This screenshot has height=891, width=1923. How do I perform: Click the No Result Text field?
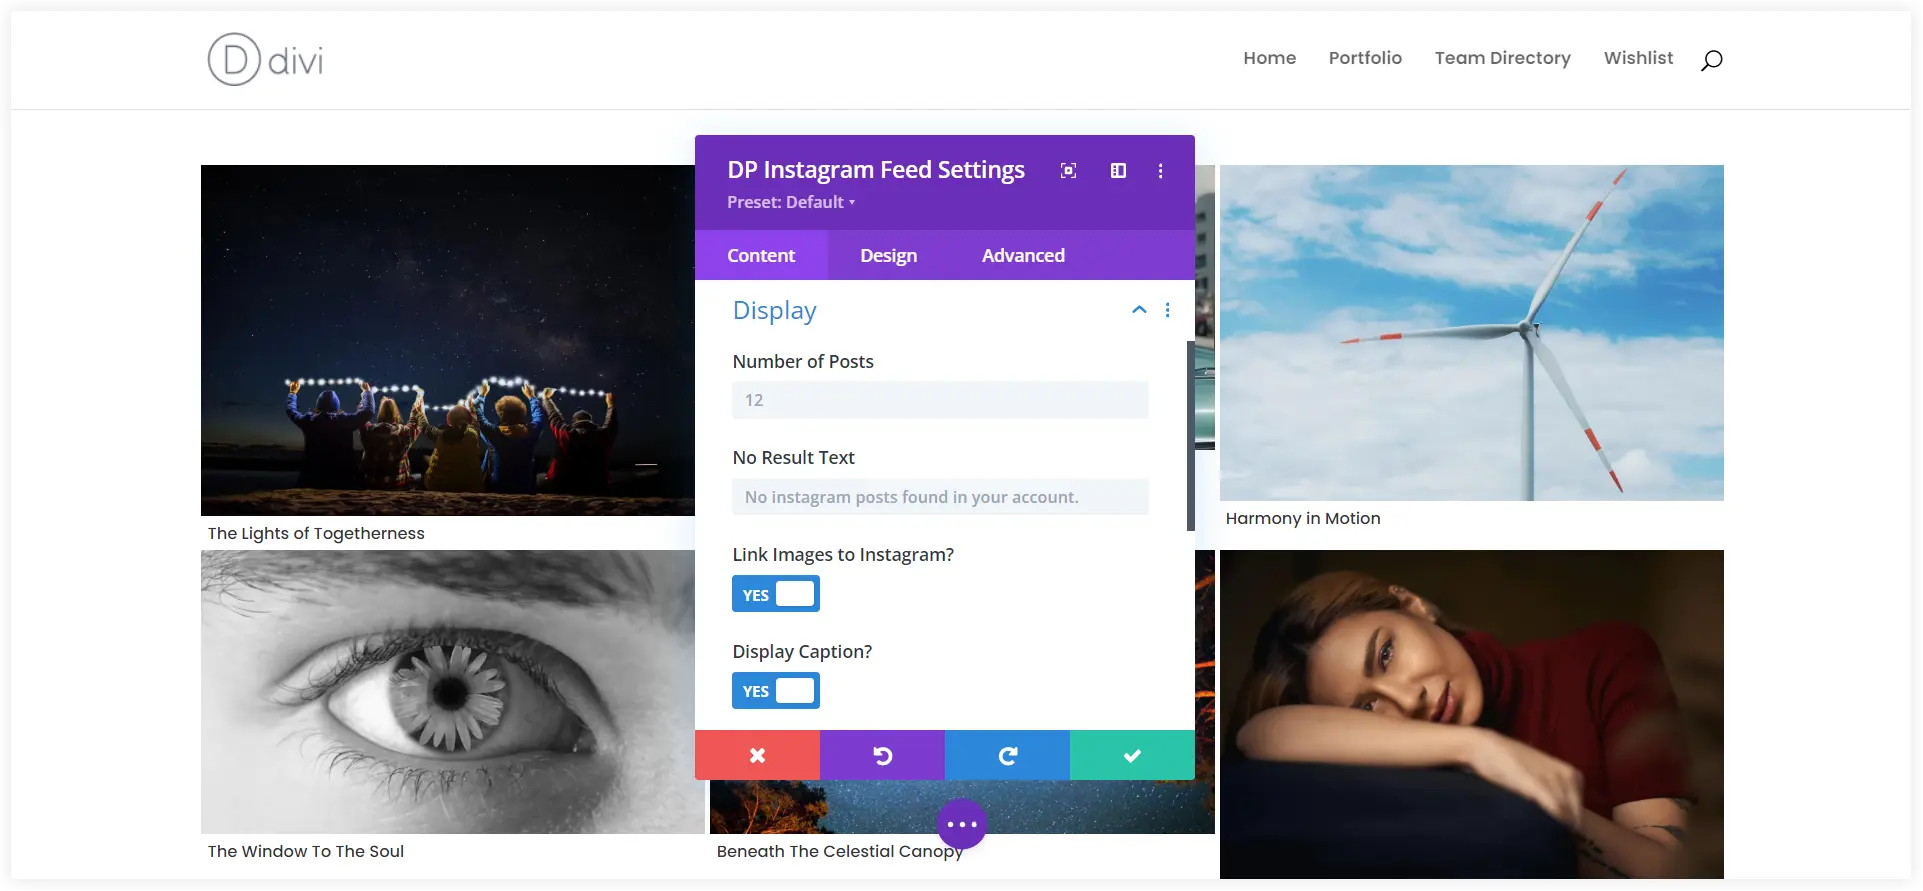coord(940,497)
